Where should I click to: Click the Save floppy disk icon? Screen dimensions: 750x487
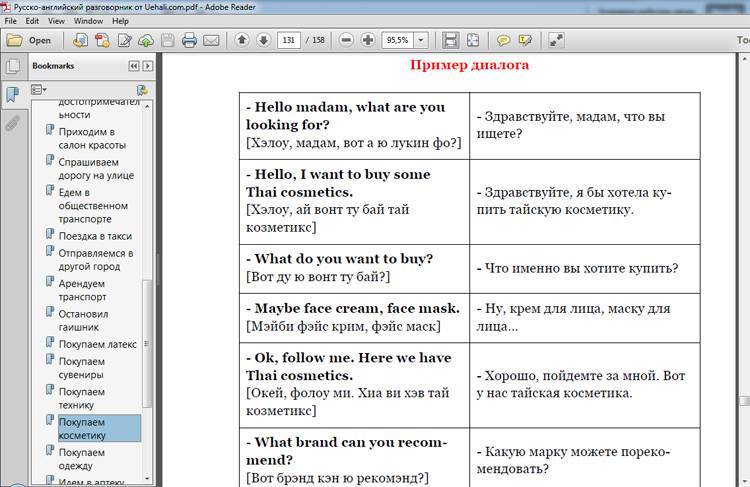point(167,41)
